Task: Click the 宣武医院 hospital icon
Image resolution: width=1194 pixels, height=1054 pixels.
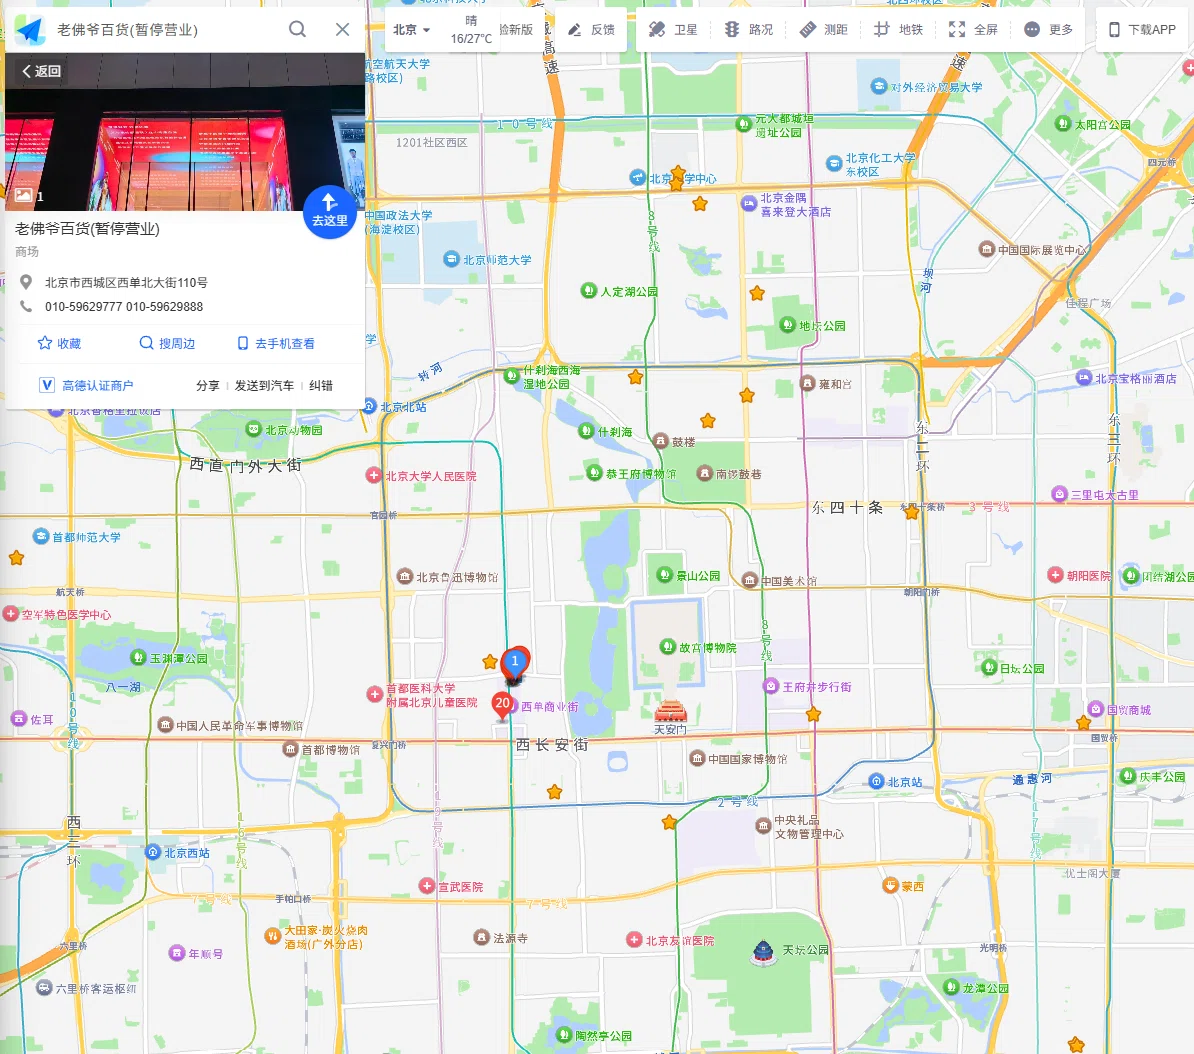Action: click(427, 886)
